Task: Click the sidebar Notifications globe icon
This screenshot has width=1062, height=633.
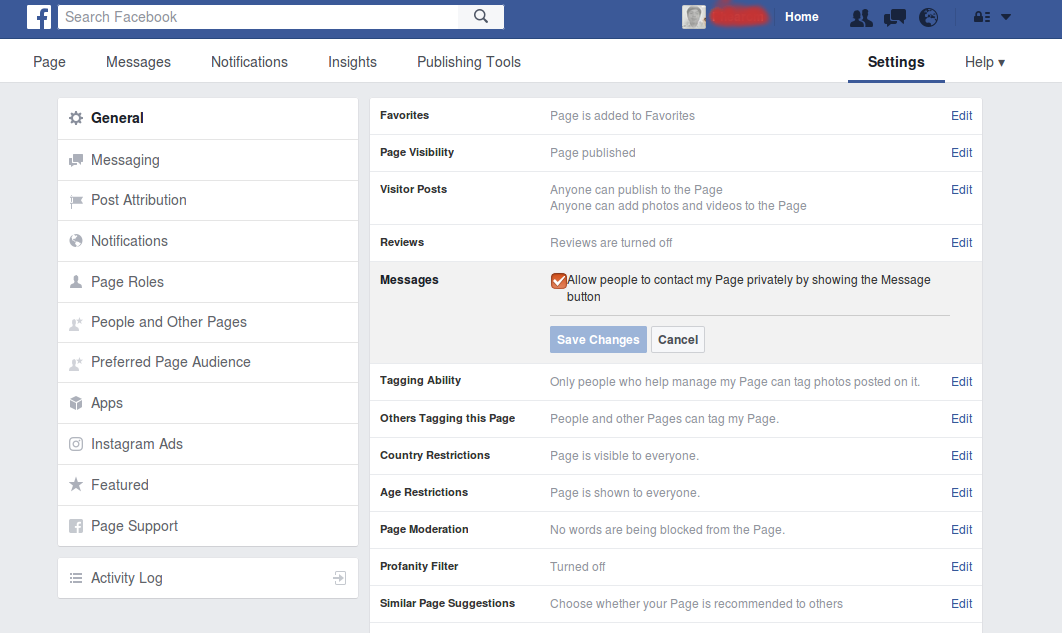Action: click(76, 241)
